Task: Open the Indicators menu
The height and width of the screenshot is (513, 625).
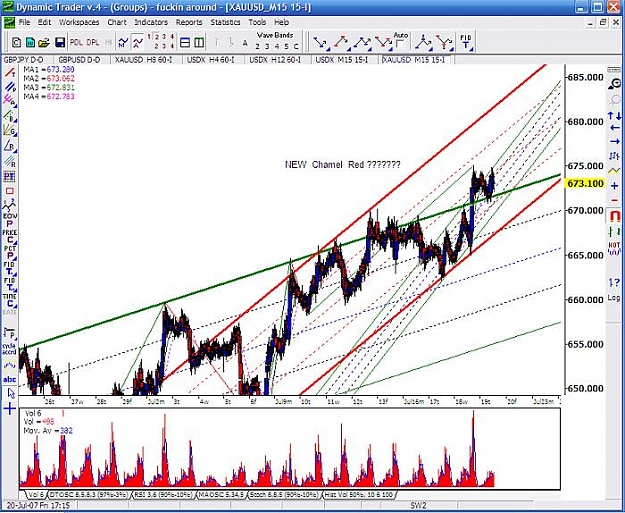Action: tap(151, 22)
